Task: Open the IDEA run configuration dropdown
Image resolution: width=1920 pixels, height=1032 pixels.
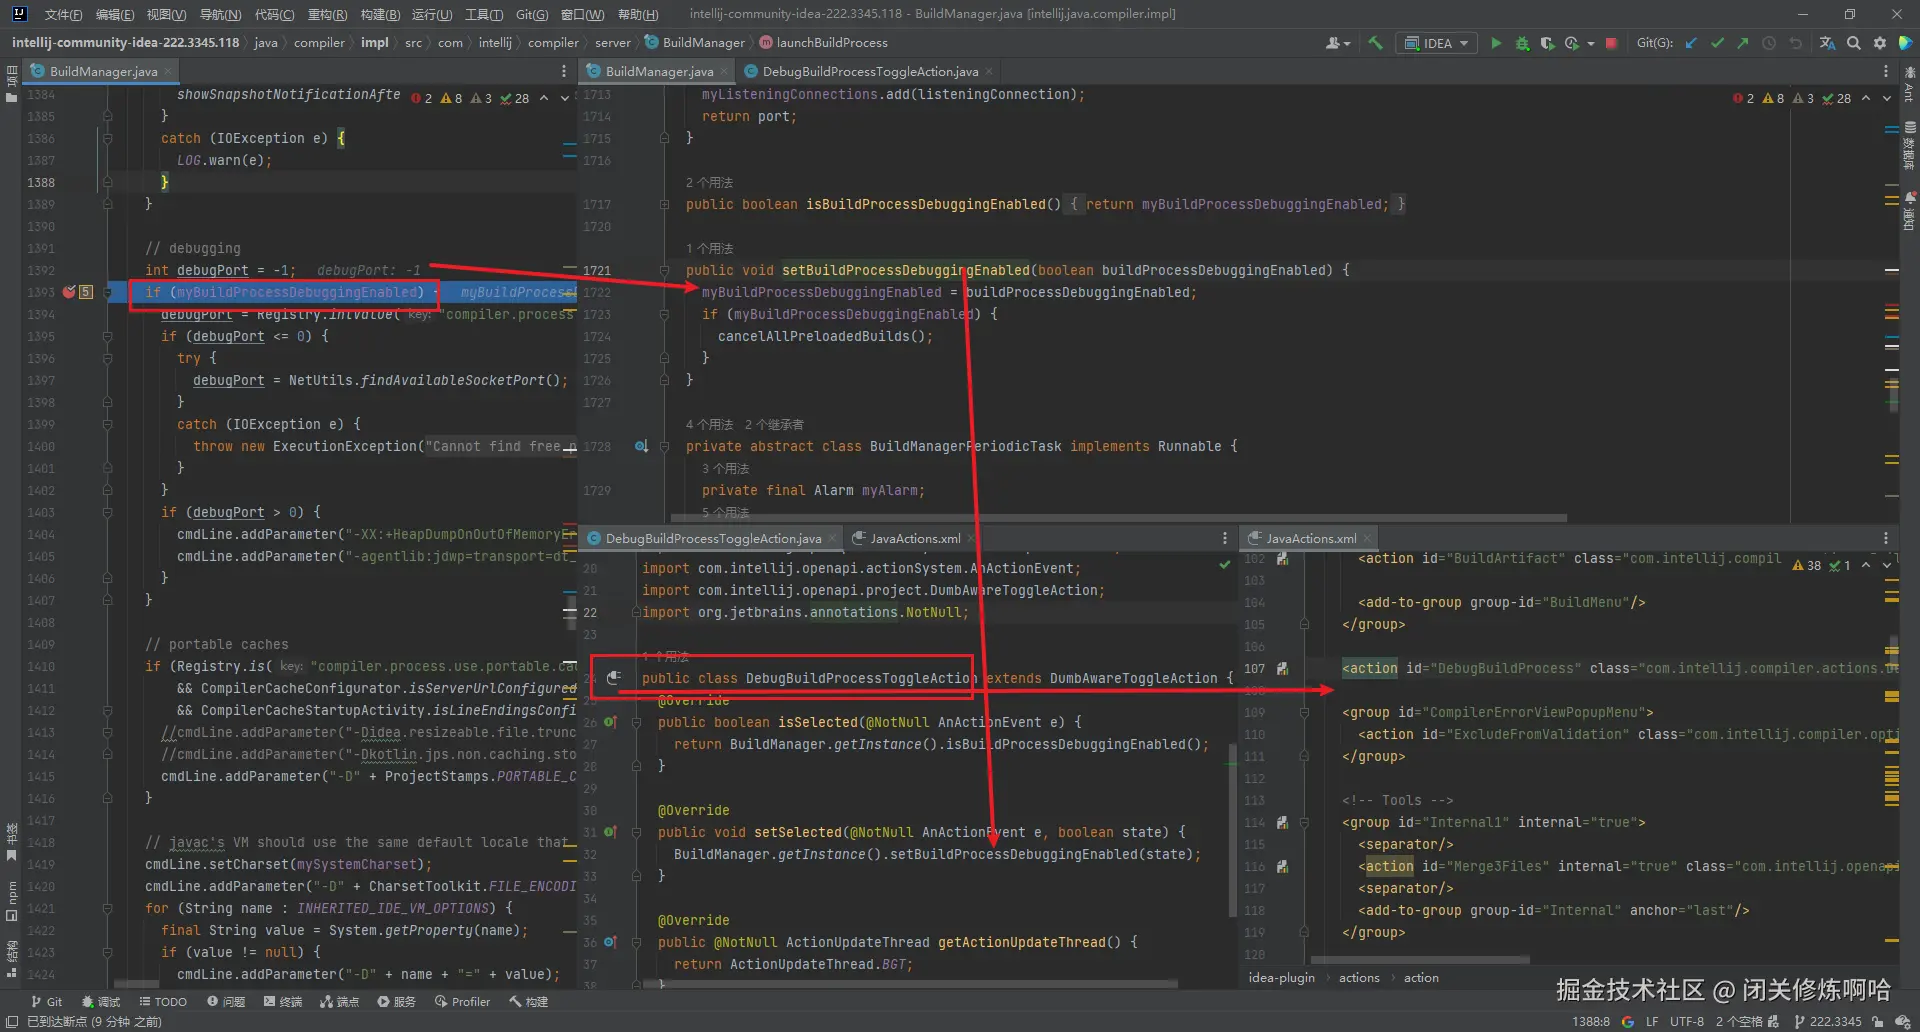Action: click(1437, 43)
